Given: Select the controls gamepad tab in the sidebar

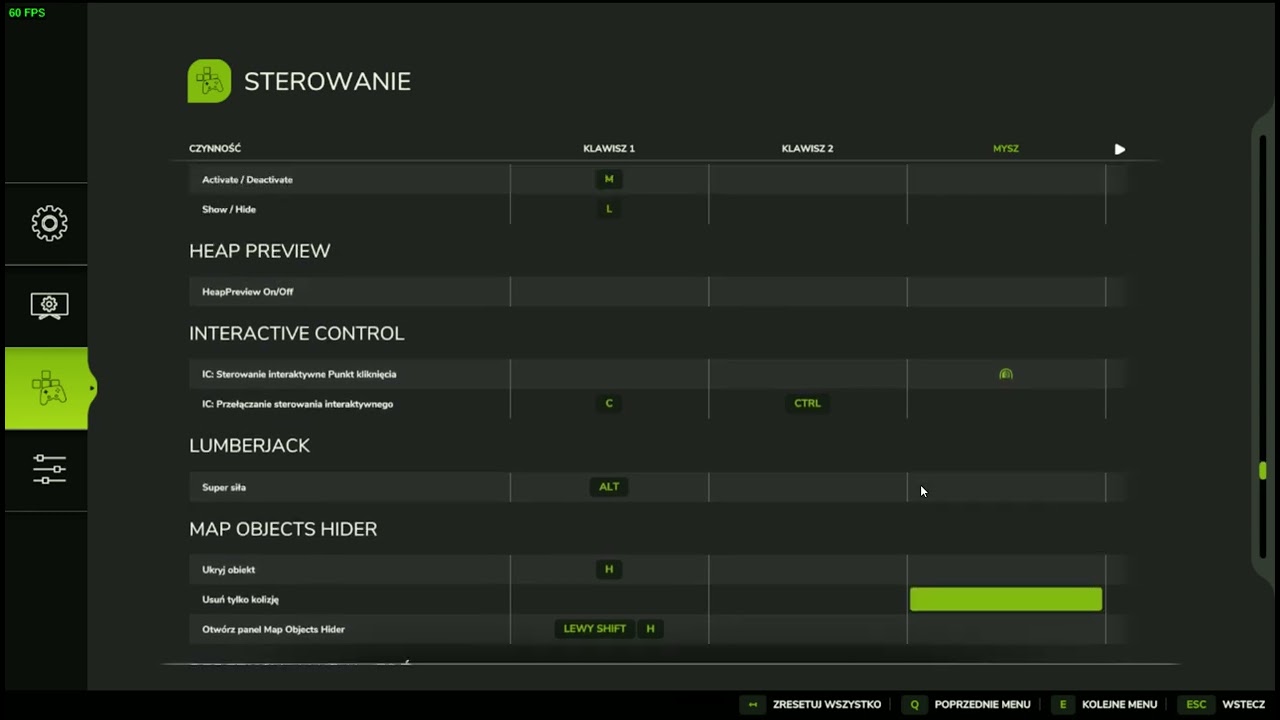Looking at the screenshot, I should click(47, 388).
